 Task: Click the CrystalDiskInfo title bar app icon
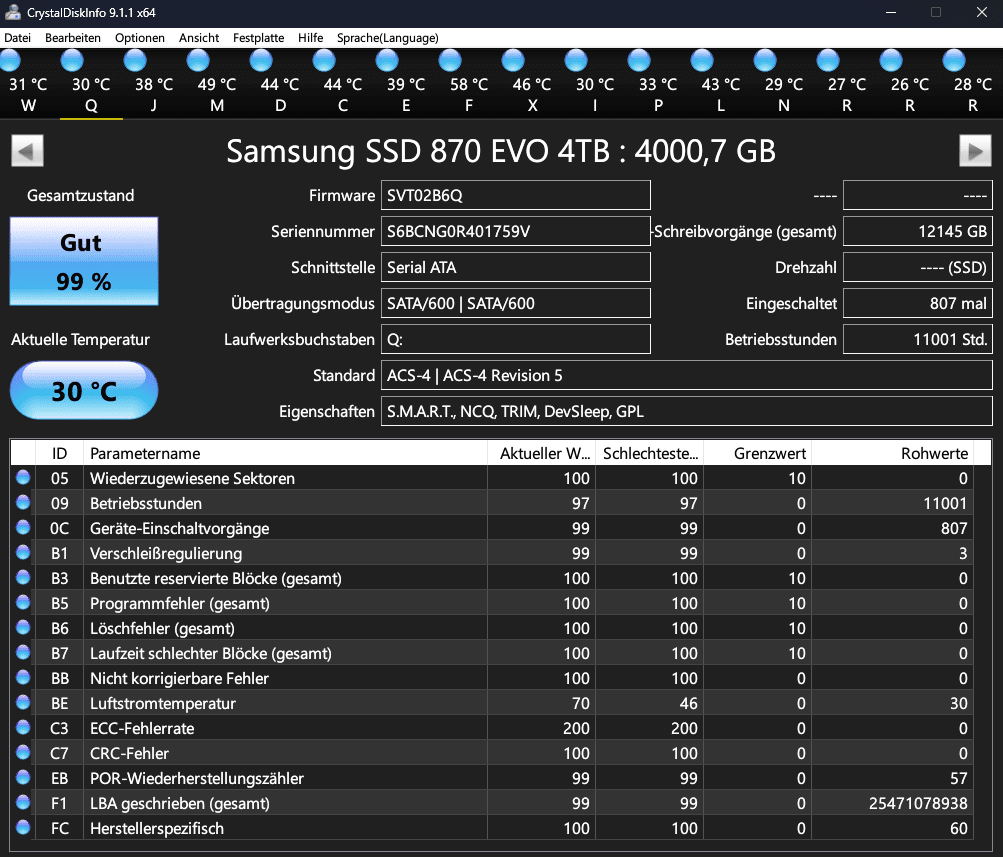[13, 12]
